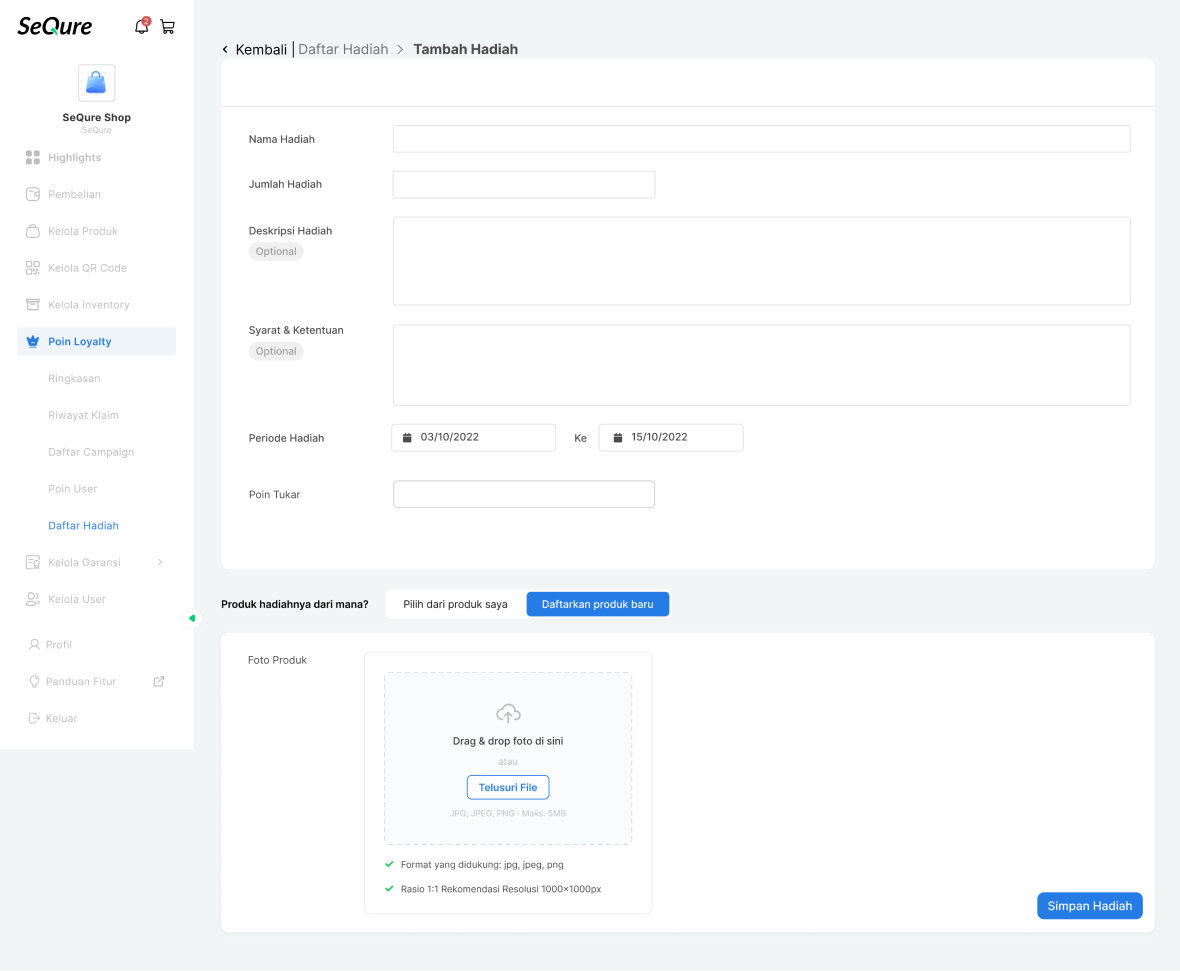1180x971 pixels.
Task: Expand the Kelola Garansi submenu chevron
Action: [x=160, y=562]
